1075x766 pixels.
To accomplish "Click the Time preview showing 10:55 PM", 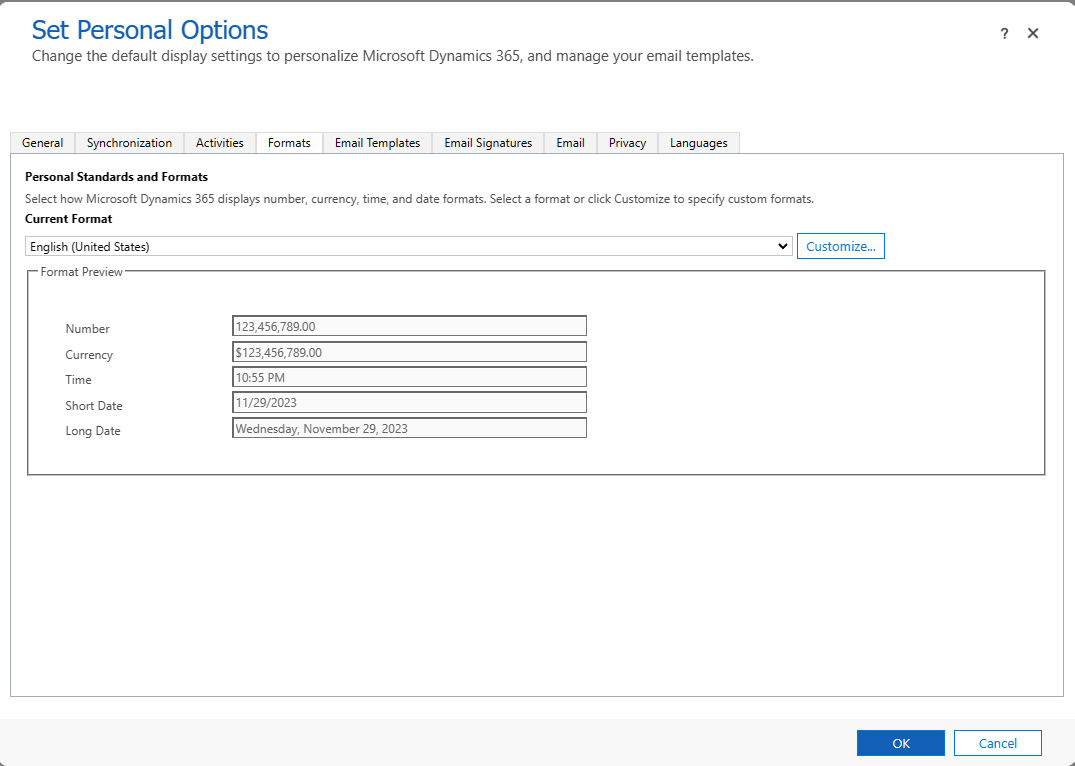I will coord(409,376).
